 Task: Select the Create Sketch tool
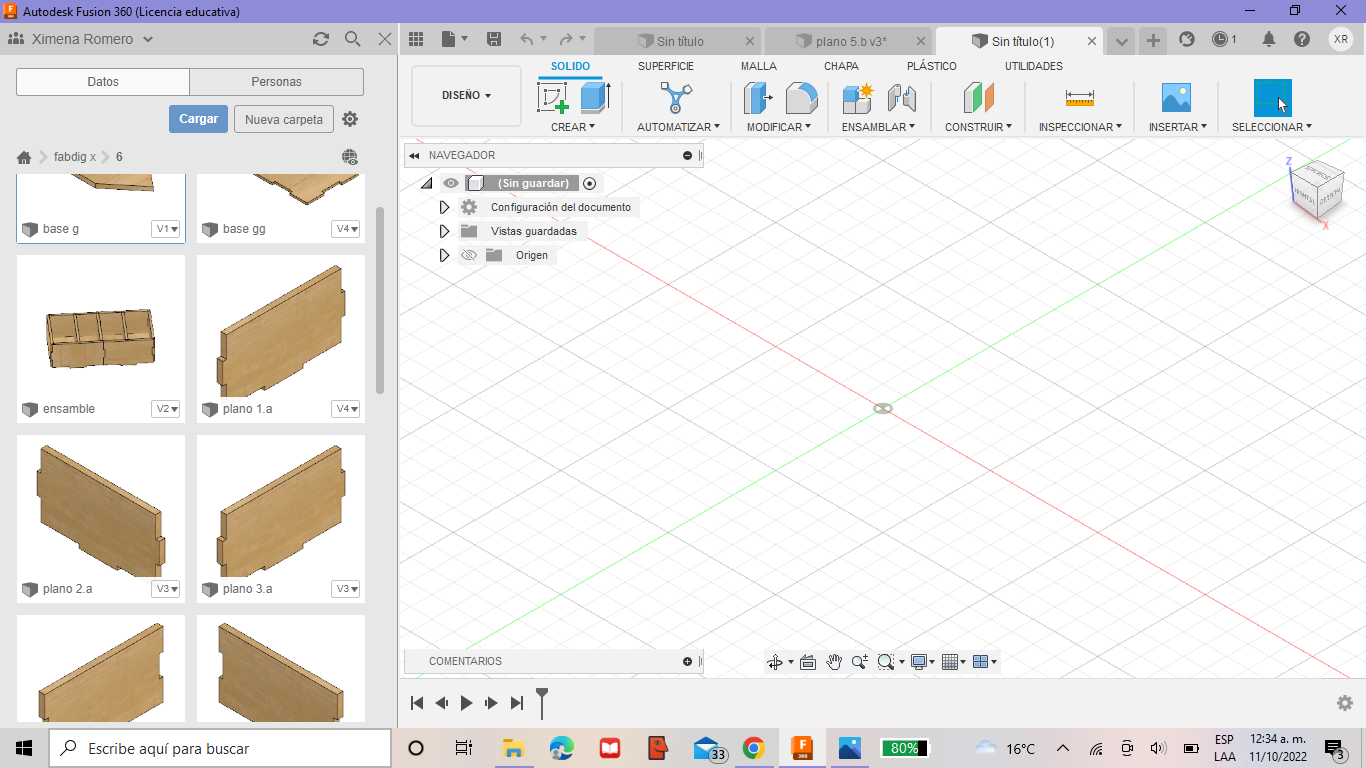553,98
